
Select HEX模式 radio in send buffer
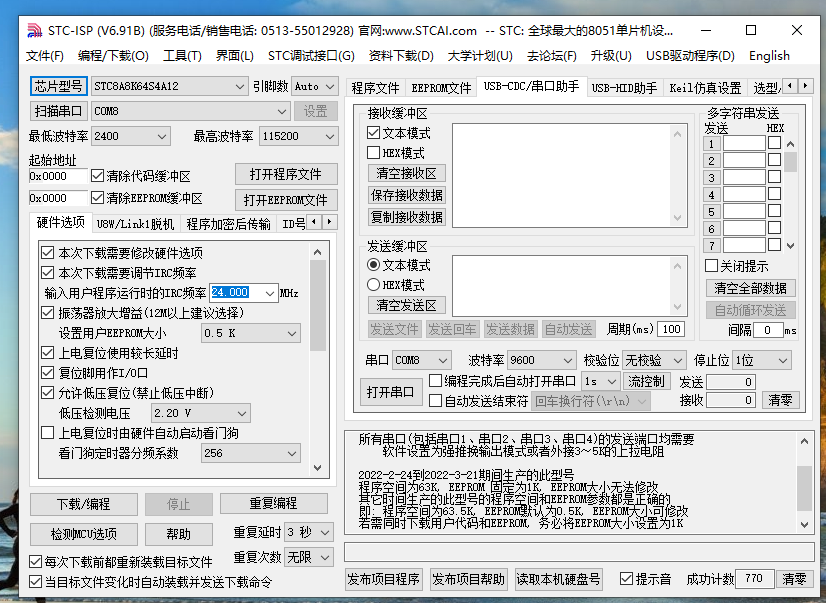point(373,285)
